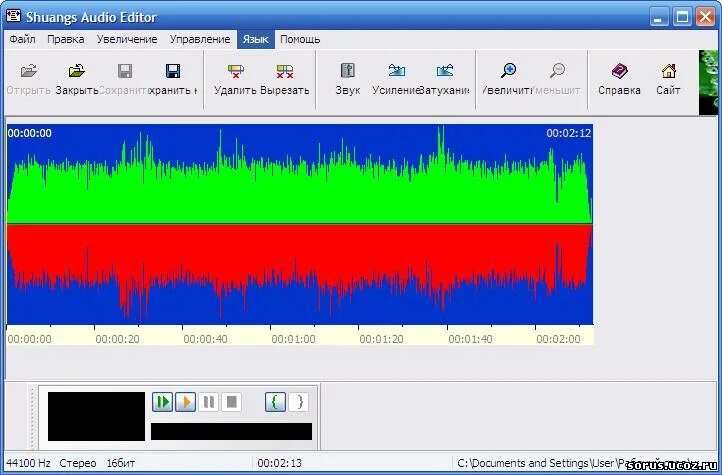Click the 00:00:00 start label on the waveform
Viewport: 722px width, 475px height.
(x=29, y=133)
